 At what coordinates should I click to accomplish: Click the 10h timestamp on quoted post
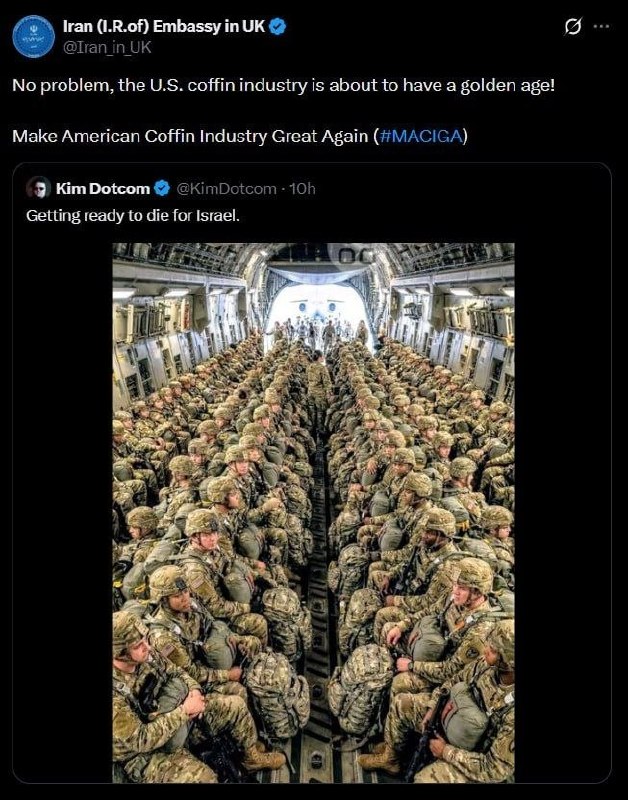point(302,188)
